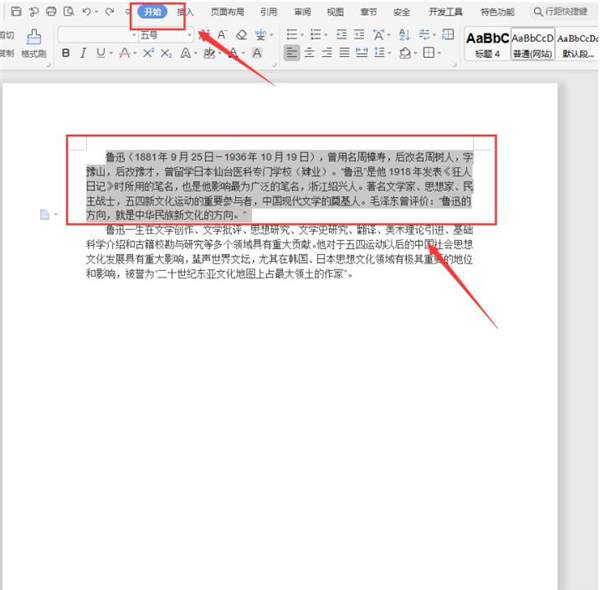Switch to the 引用 tab
The width and height of the screenshot is (600, 590).
tap(269, 12)
